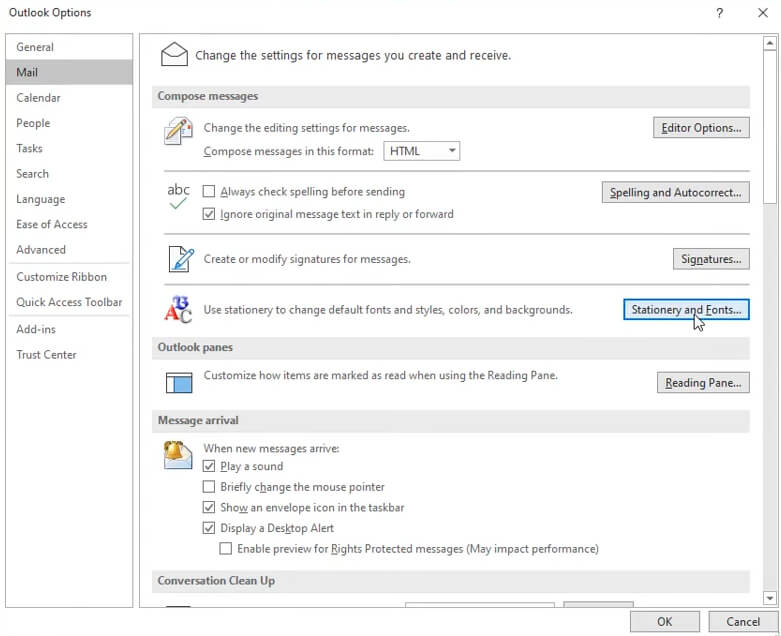Screen dimensions: 781x636
Task: Click the envelope icon beside the Mail settings header
Action: point(174,55)
